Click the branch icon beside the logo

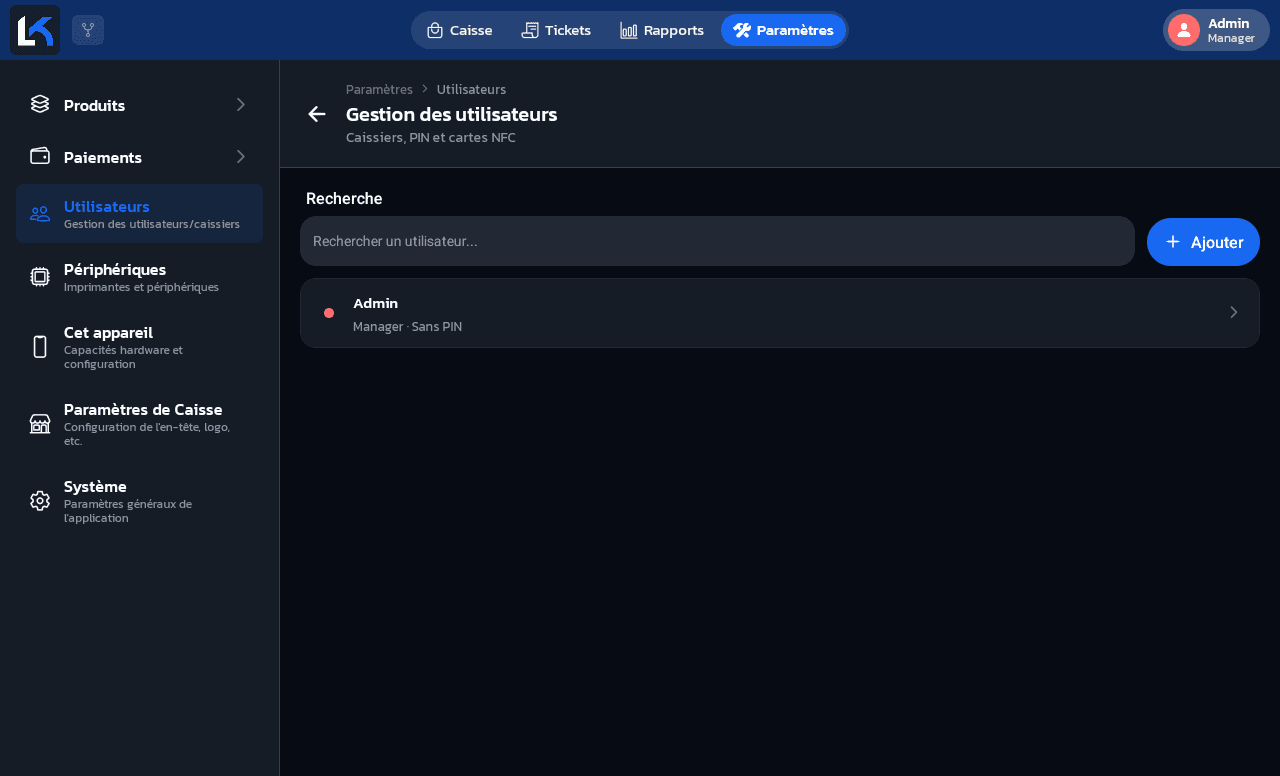(88, 30)
